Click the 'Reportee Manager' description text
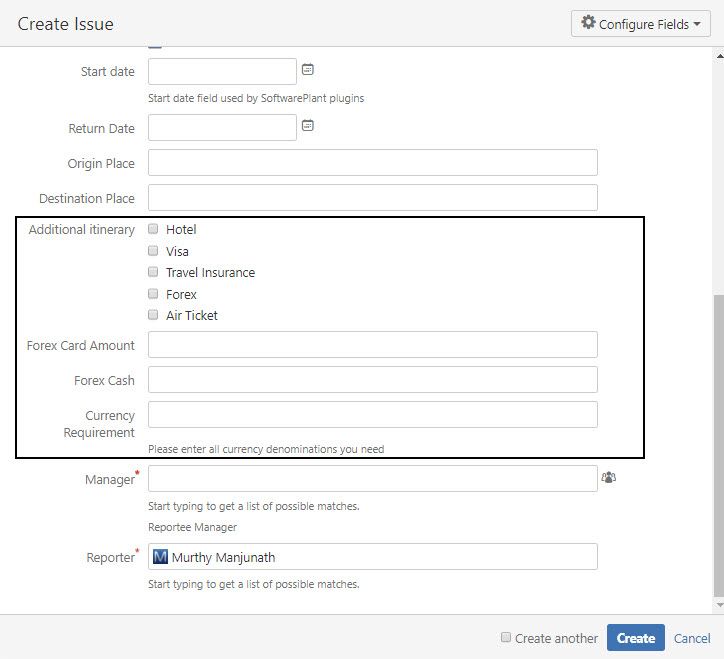This screenshot has height=659, width=724. (193, 527)
